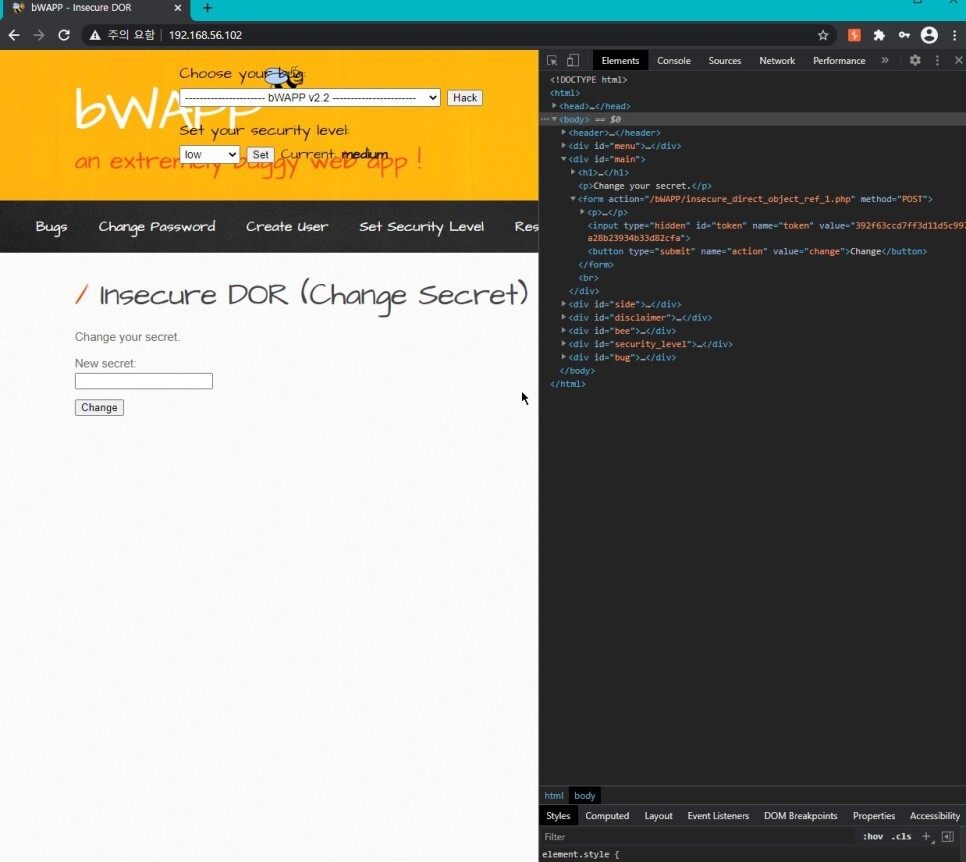Click the New secret text field
966x862 pixels.
(144, 381)
